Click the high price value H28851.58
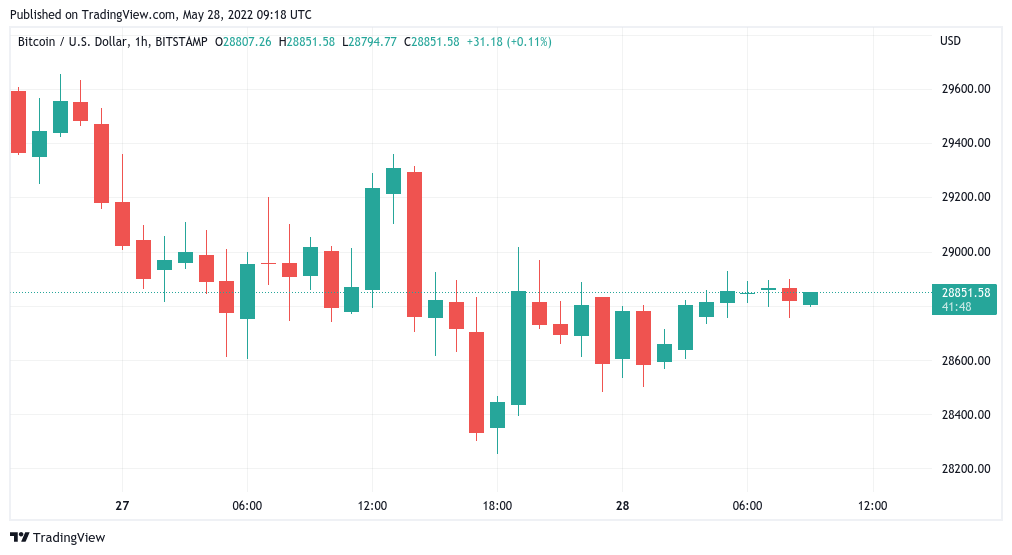 pos(307,41)
